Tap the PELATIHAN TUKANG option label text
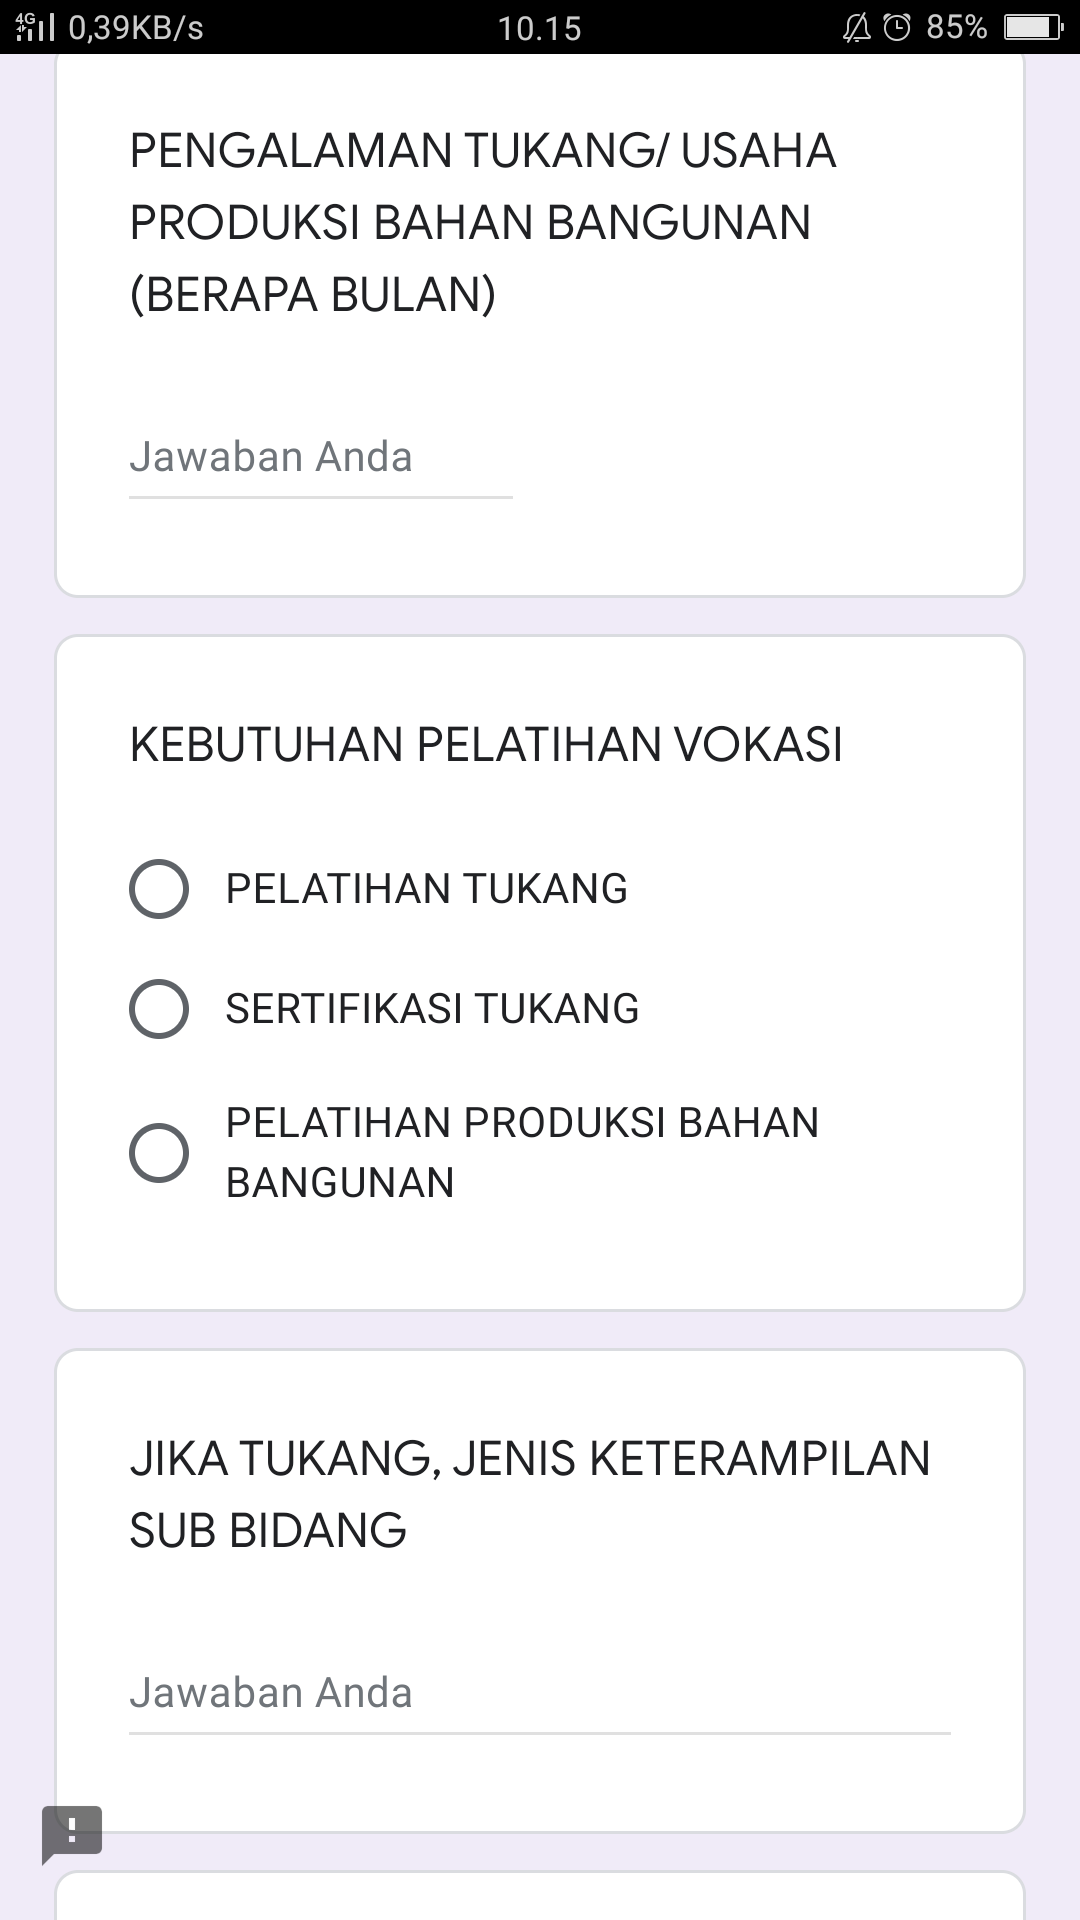Screen dimensions: 1080x1920 426,889
